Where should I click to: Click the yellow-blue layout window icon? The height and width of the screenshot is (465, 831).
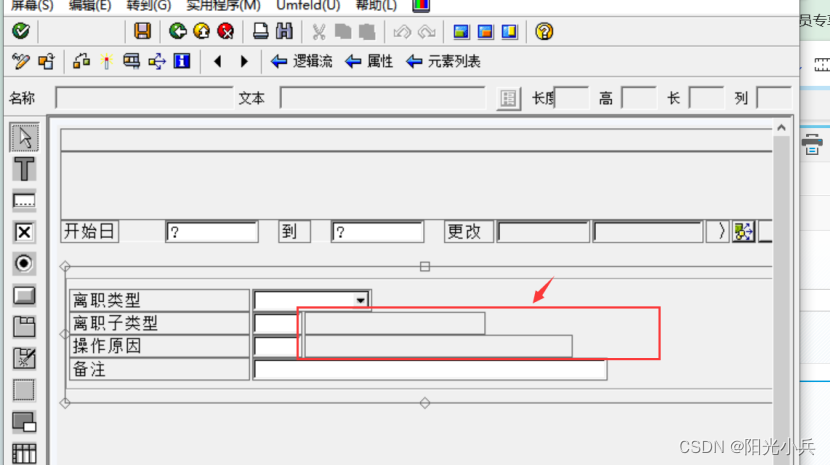pyautogui.click(x=509, y=32)
